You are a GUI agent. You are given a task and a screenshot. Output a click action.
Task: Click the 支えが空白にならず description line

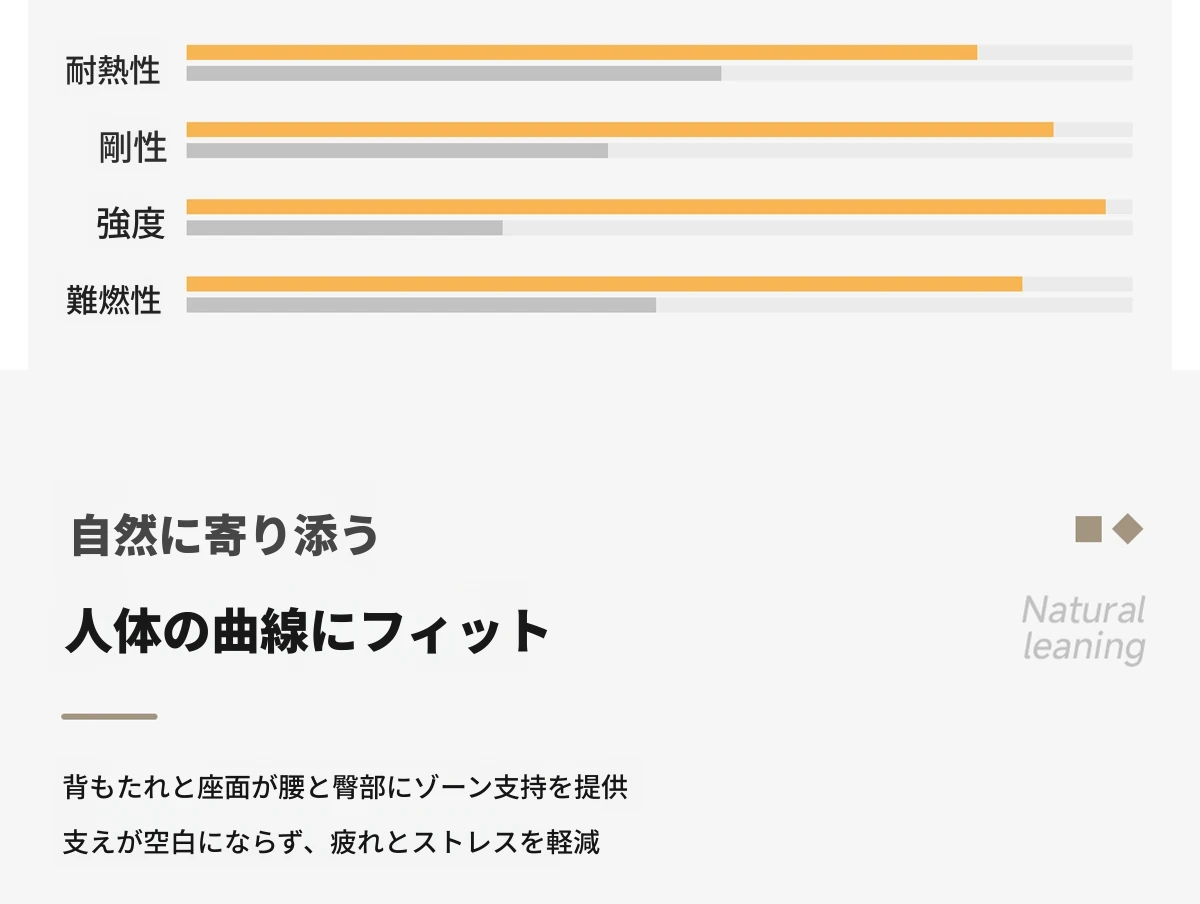(331, 842)
